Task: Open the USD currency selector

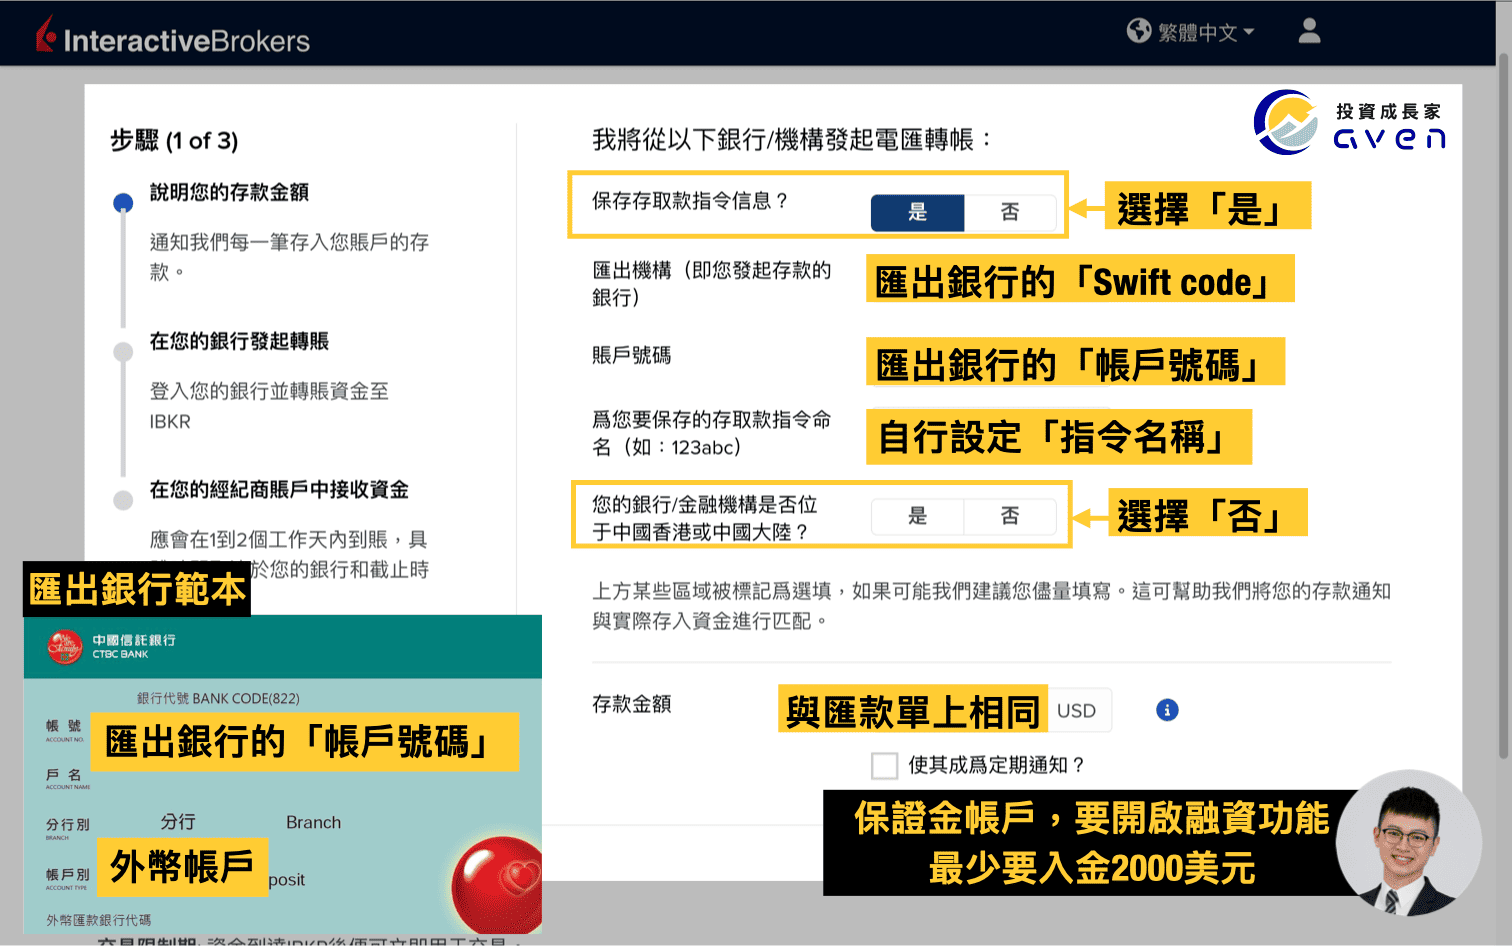Action: (1079, 710)
